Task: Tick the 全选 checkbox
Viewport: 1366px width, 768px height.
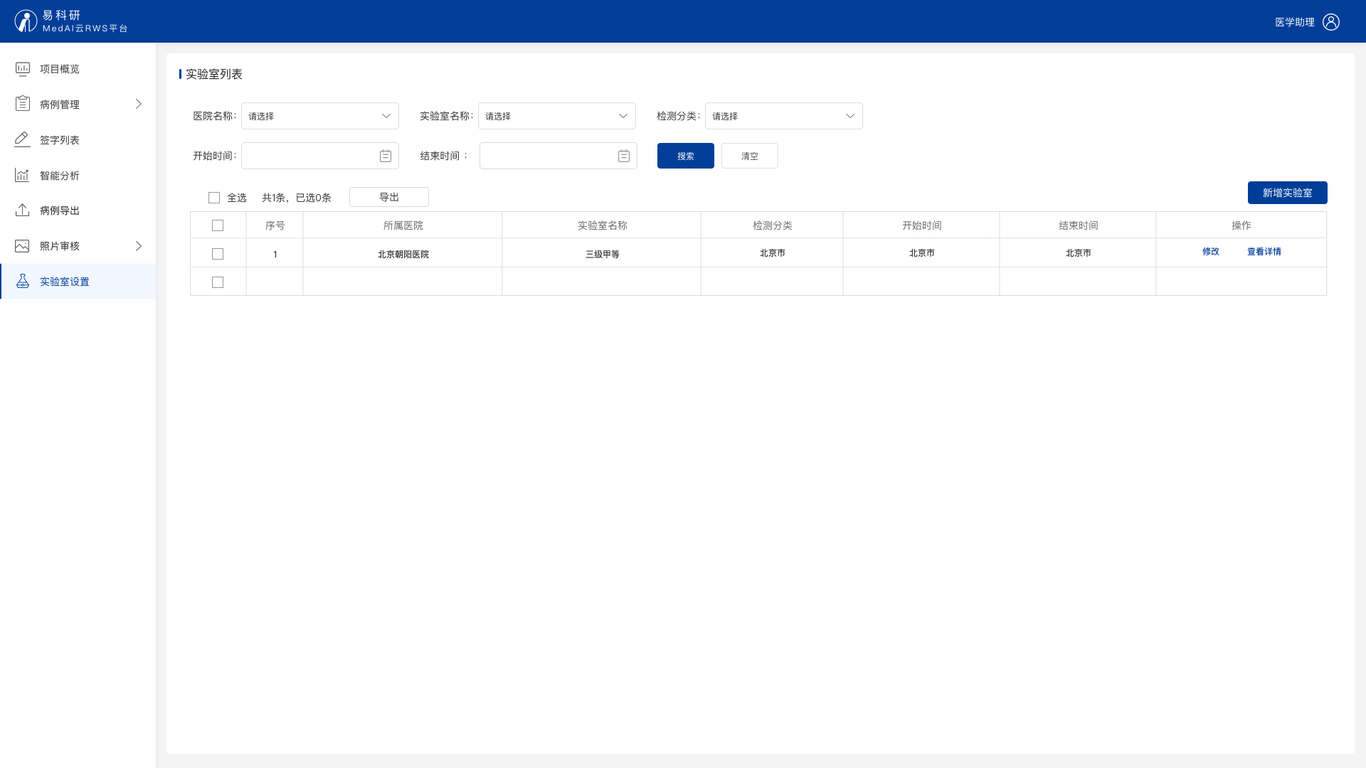Action: (214, 198)
